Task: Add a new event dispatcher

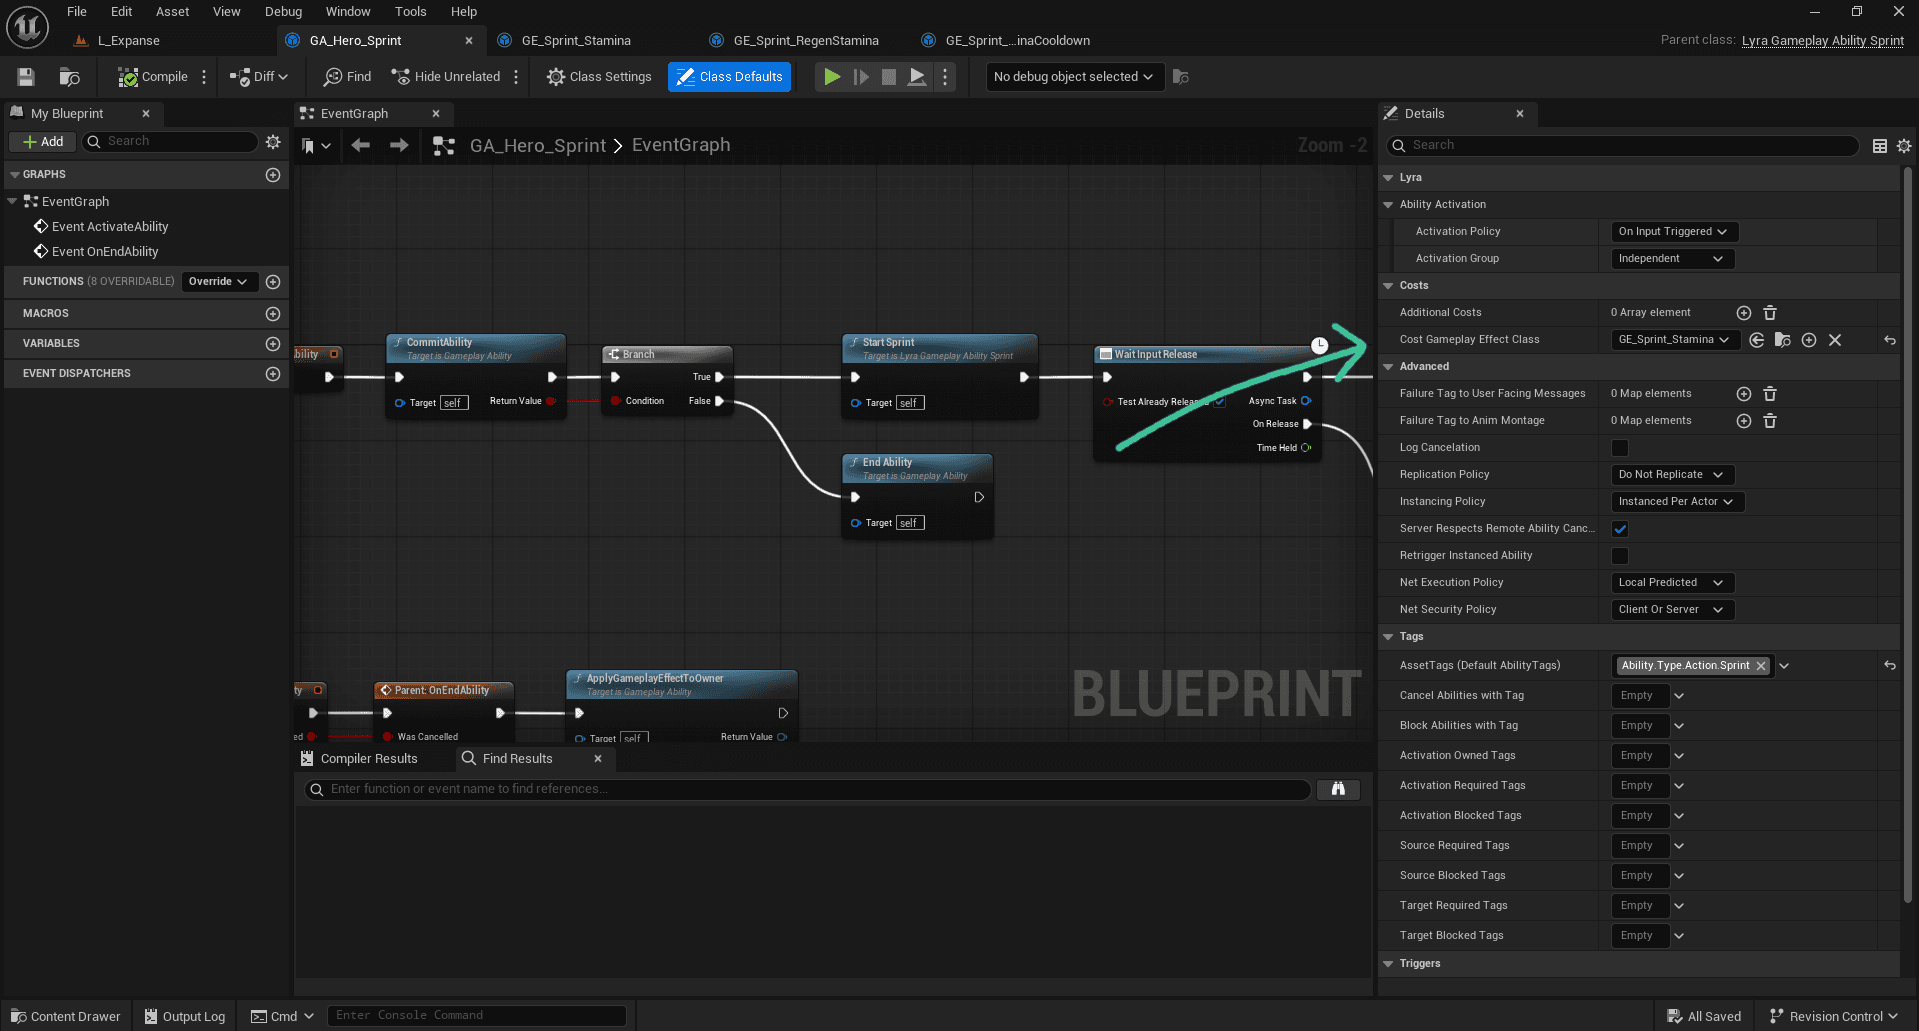Action: coord(273,374)
